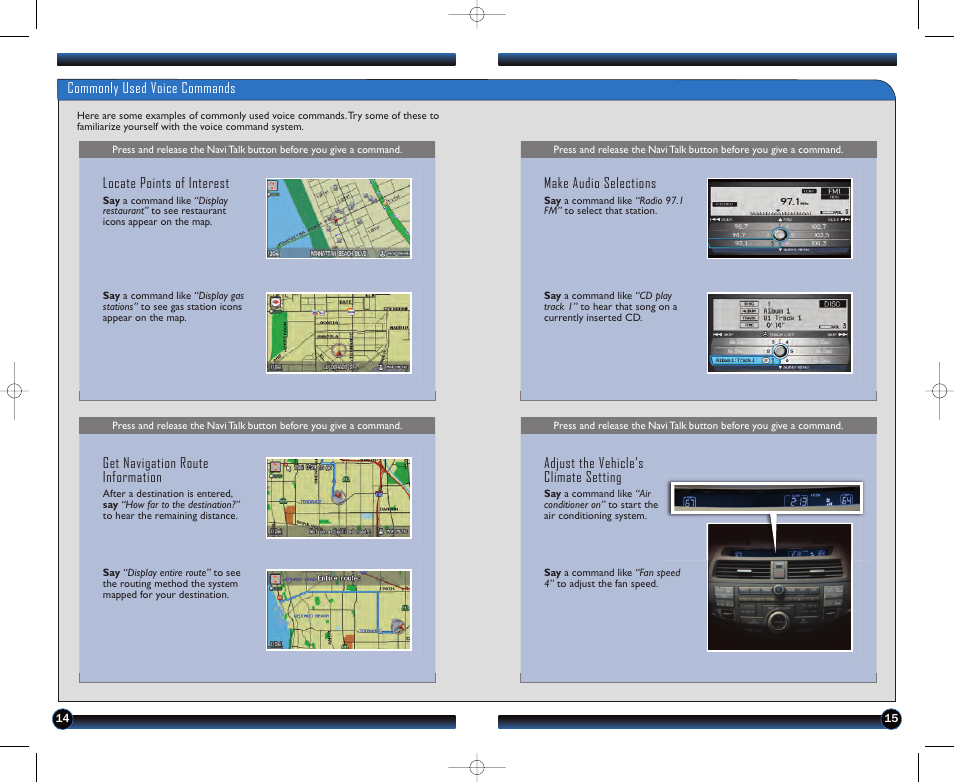Click the Entire route label on the map

(x=338, y=578)
